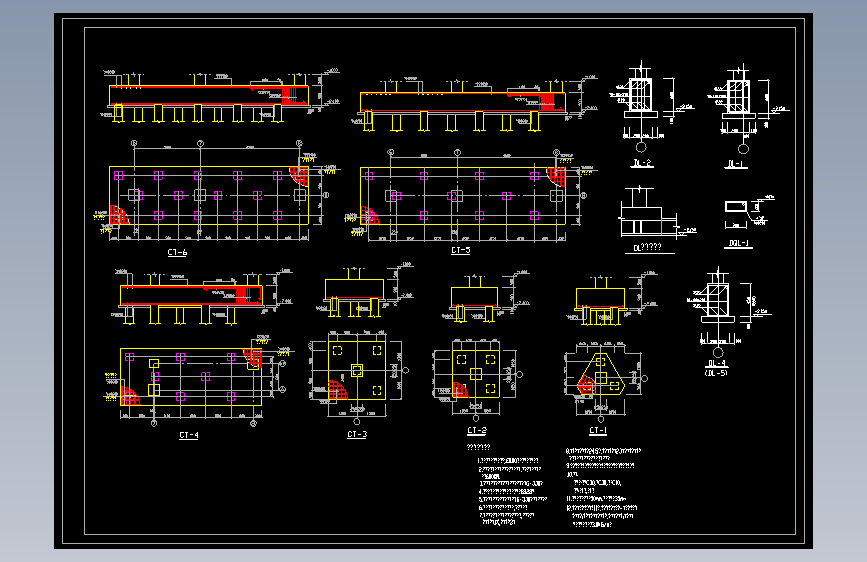This screenshot has width=867, height=562.
Task: Select the CT-2 drawing title label
Action: 477,430
